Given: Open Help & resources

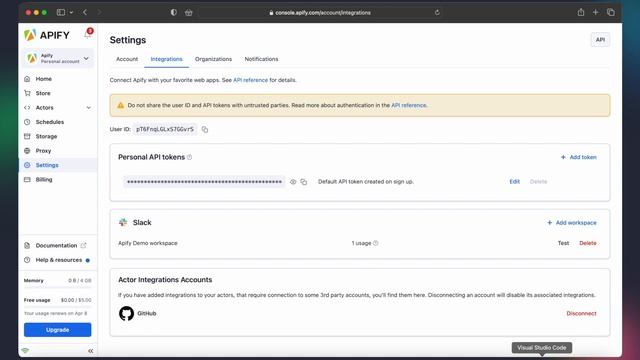Looking at the screenshot, I should (58, 260).
